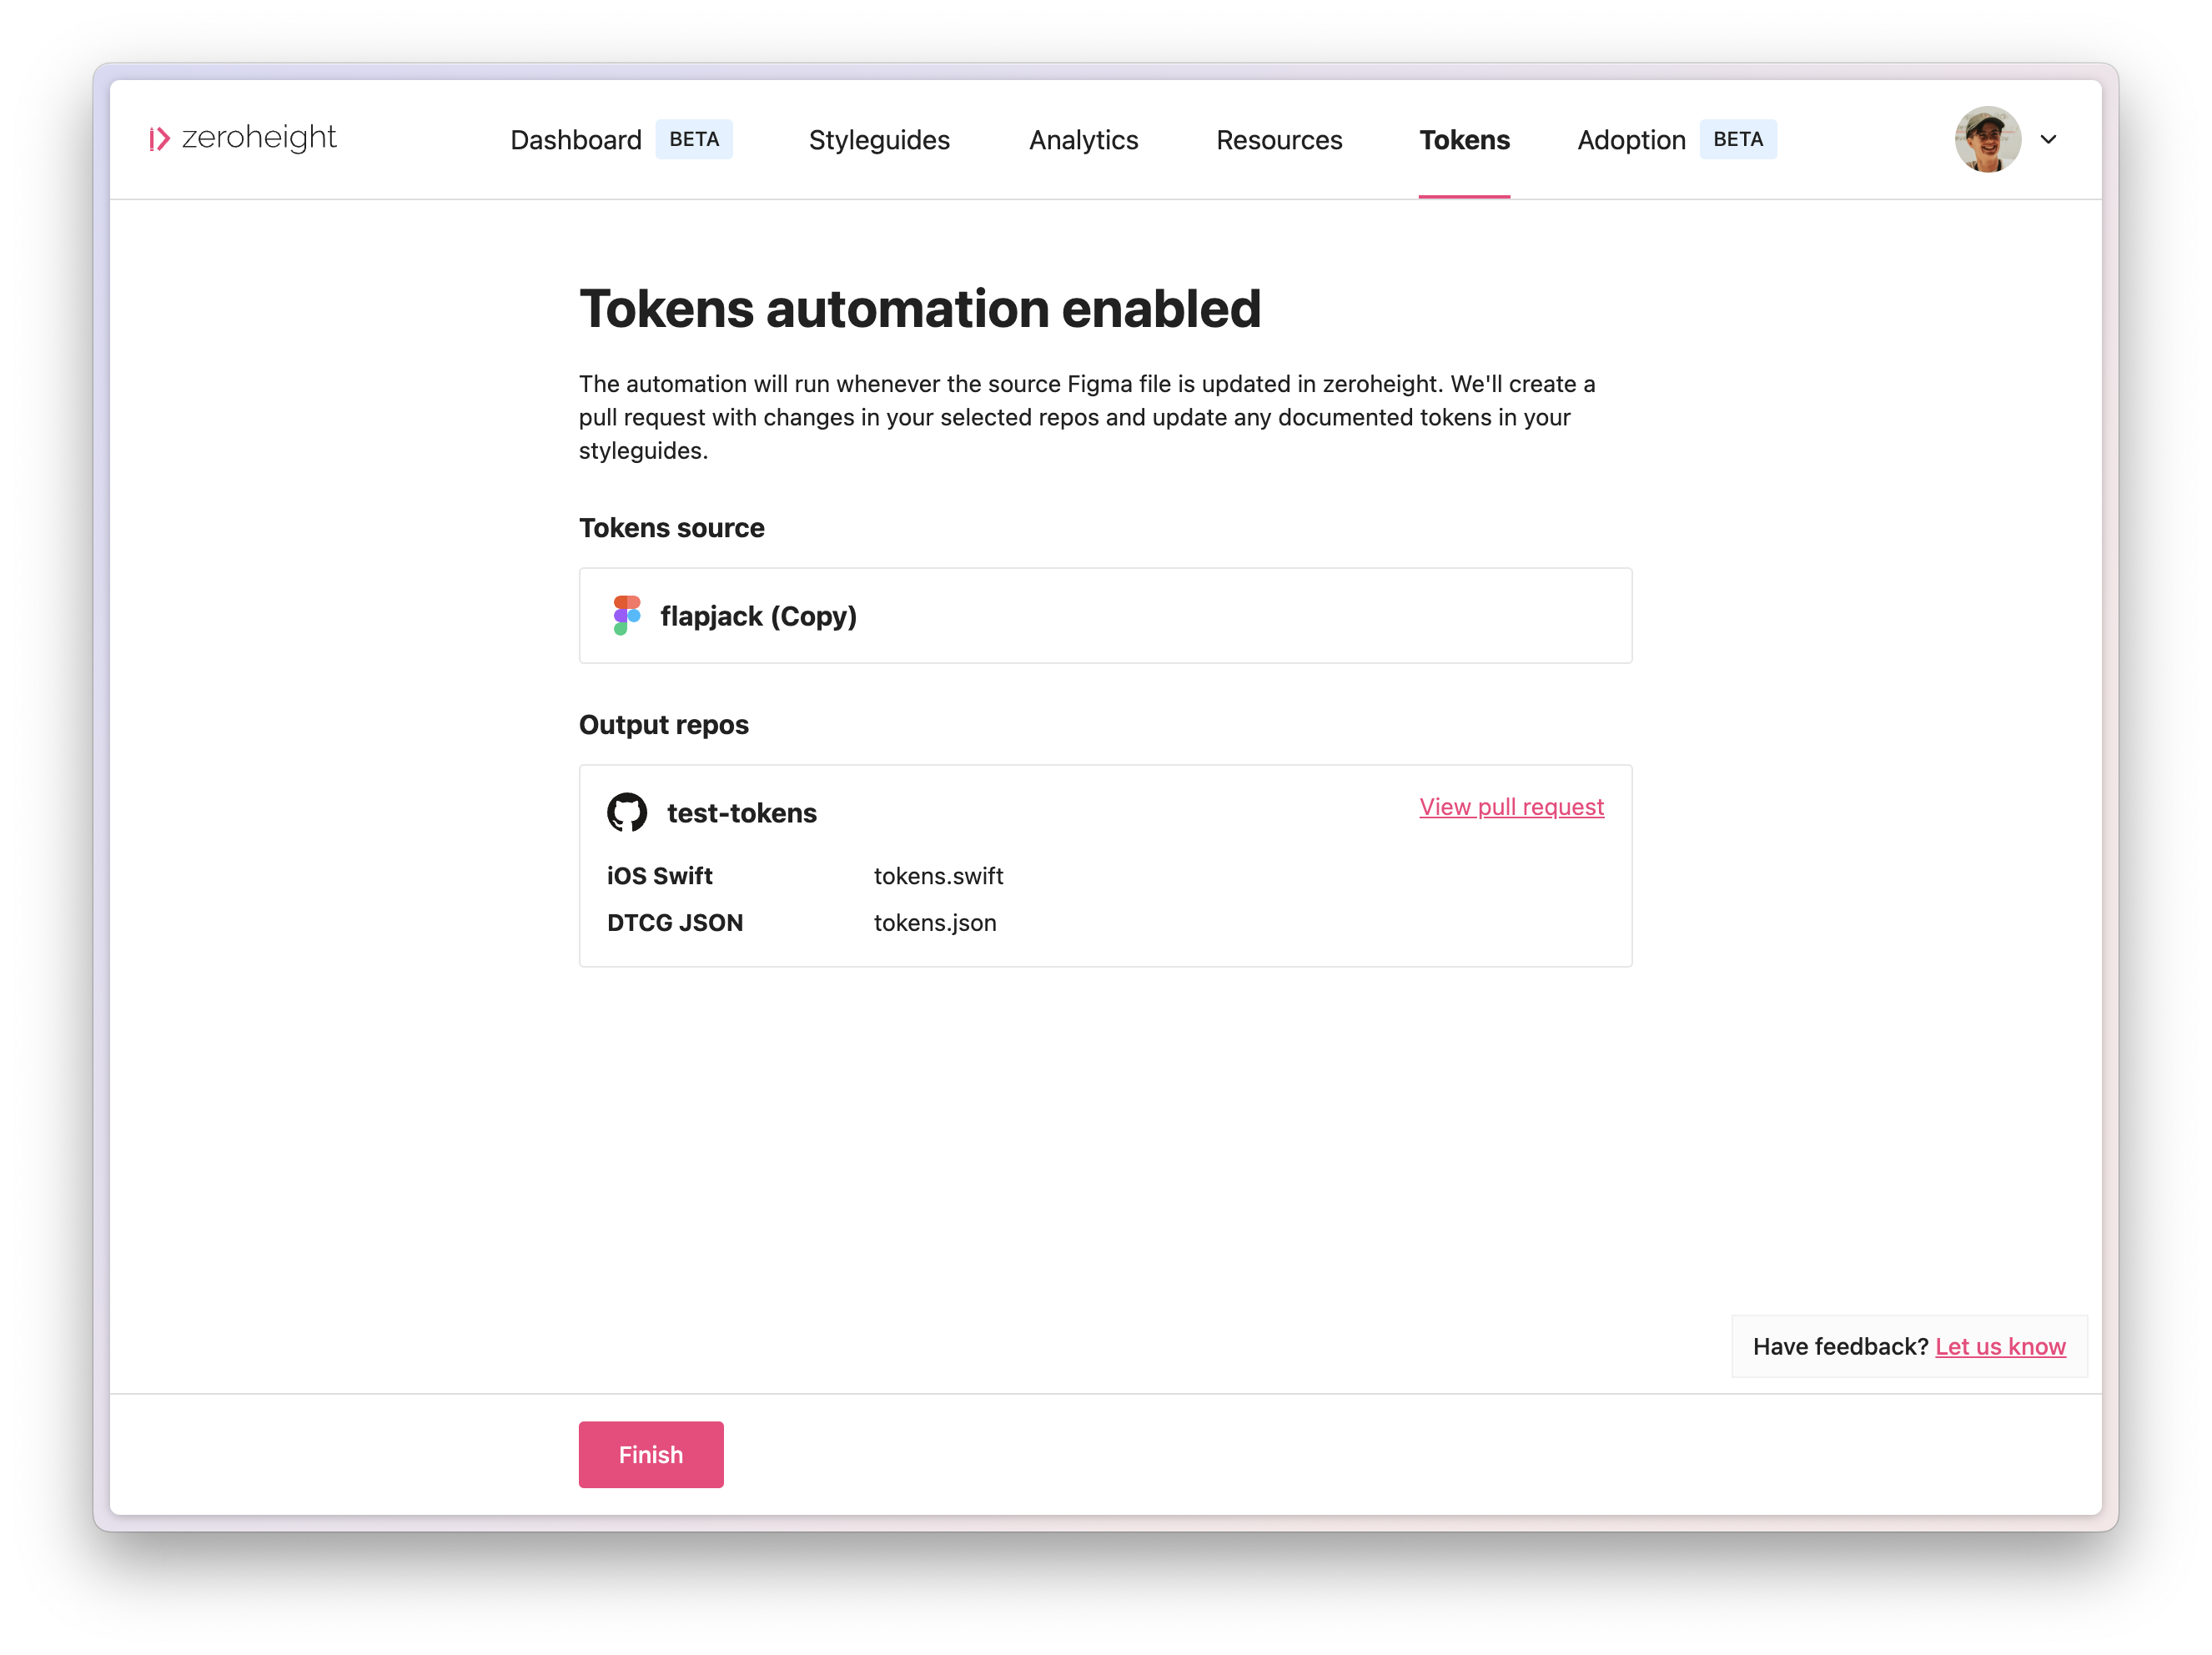Click the BETA badge next to Dashboard

(x=694, y=139)
